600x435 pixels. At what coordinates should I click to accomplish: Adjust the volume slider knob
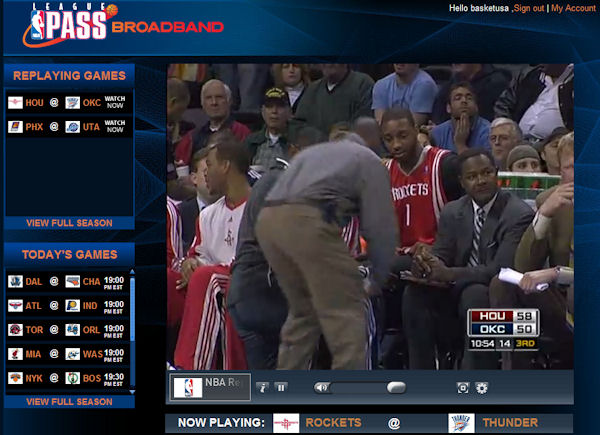pos(396,388)
